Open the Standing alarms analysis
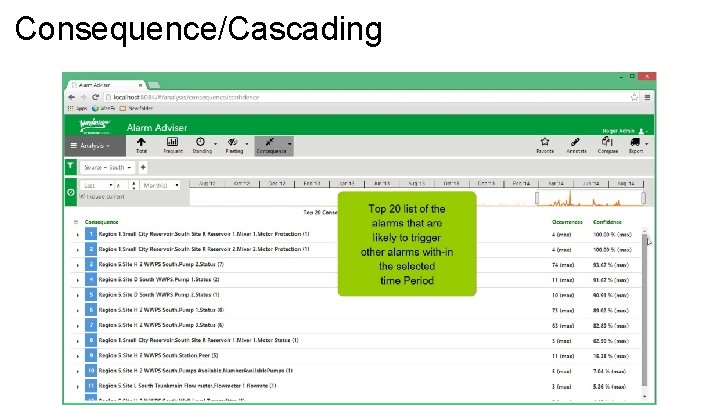The image size is (720, 405). coord(201,146)
